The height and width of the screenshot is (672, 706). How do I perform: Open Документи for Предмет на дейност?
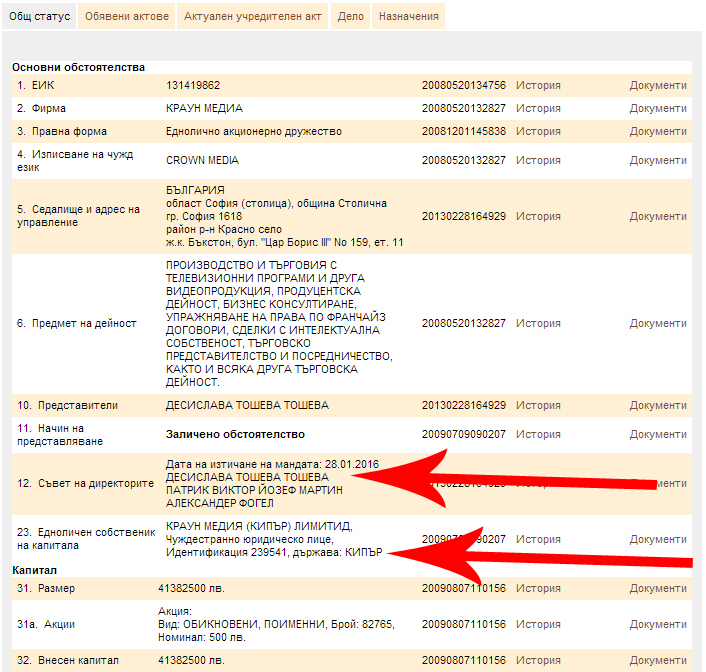click(658, 323)
